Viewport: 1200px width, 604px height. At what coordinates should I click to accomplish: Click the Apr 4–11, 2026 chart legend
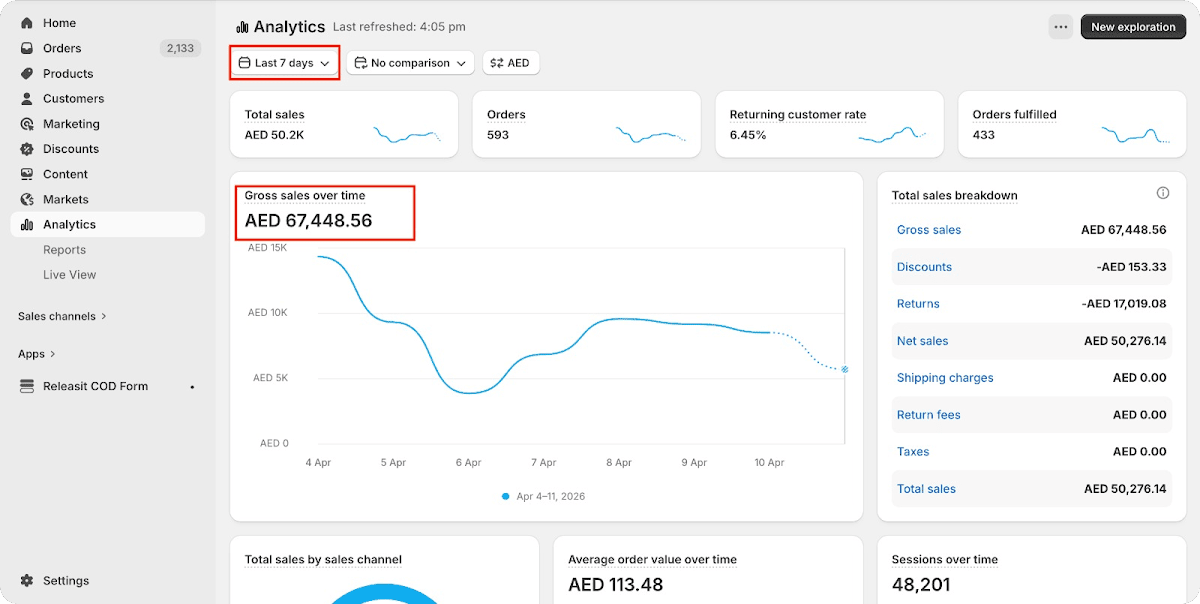coord(545,496)
